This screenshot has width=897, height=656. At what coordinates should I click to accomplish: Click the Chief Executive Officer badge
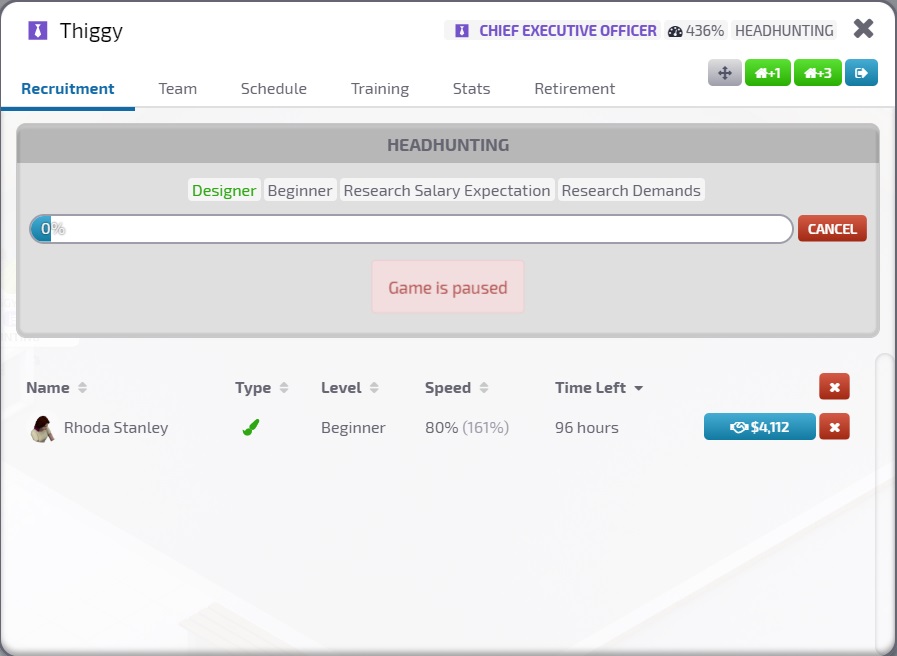point(552,31)
